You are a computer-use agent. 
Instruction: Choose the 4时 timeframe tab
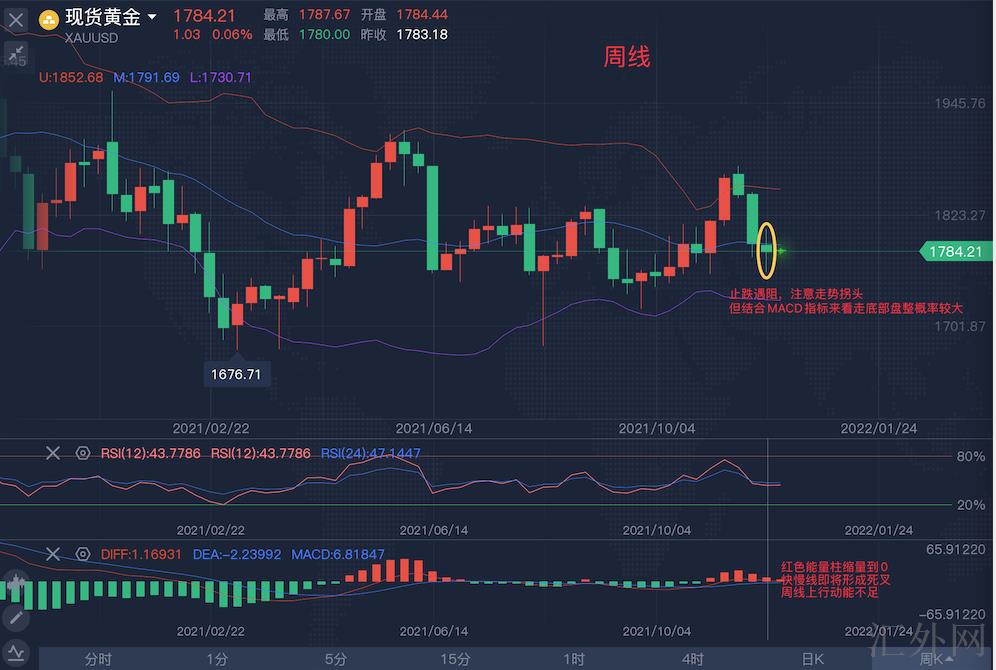693,659
